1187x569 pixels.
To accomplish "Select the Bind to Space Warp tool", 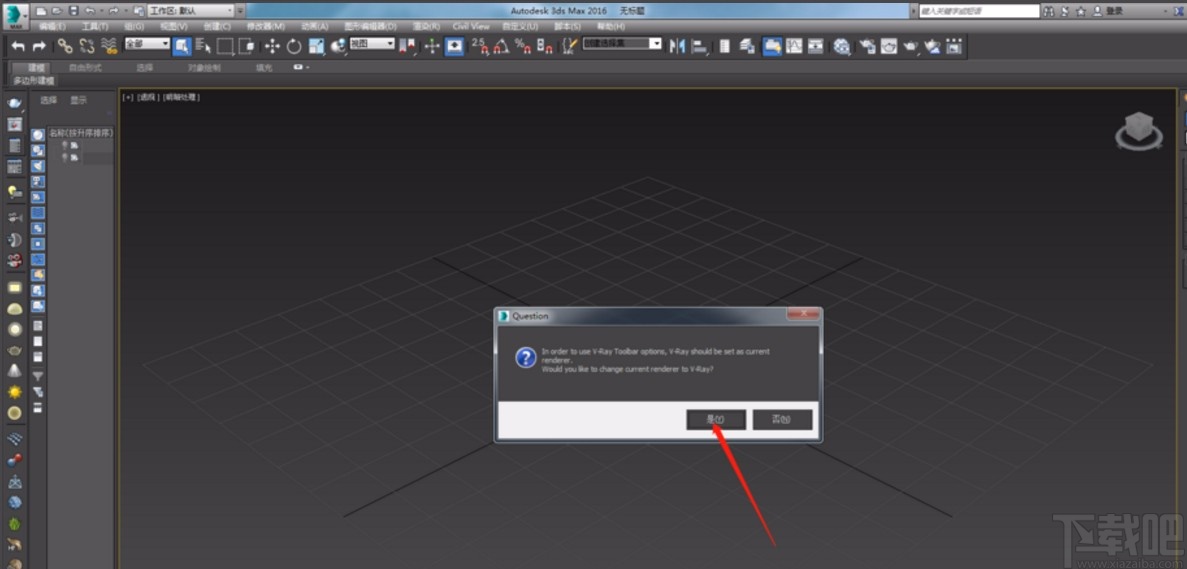I will [109, 46].
